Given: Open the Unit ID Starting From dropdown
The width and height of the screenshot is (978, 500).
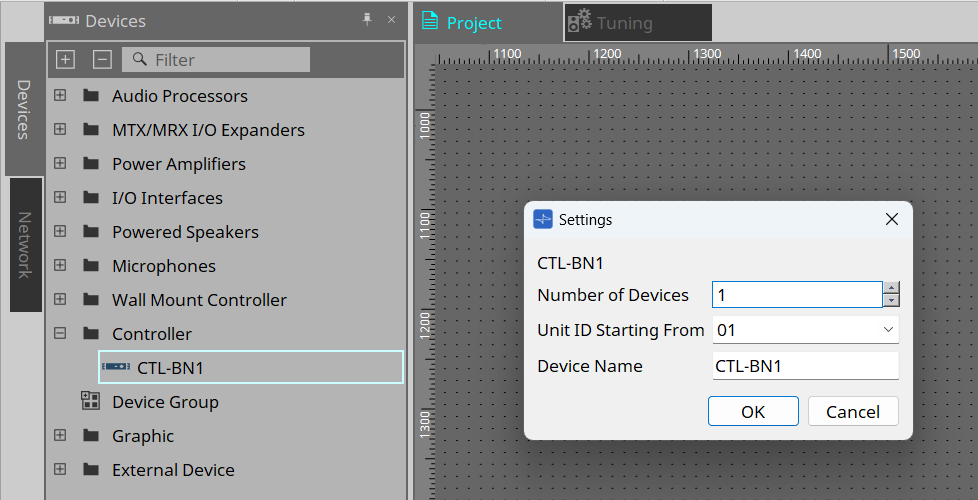Looking at the screenshot, I should [x=805, y=330].
